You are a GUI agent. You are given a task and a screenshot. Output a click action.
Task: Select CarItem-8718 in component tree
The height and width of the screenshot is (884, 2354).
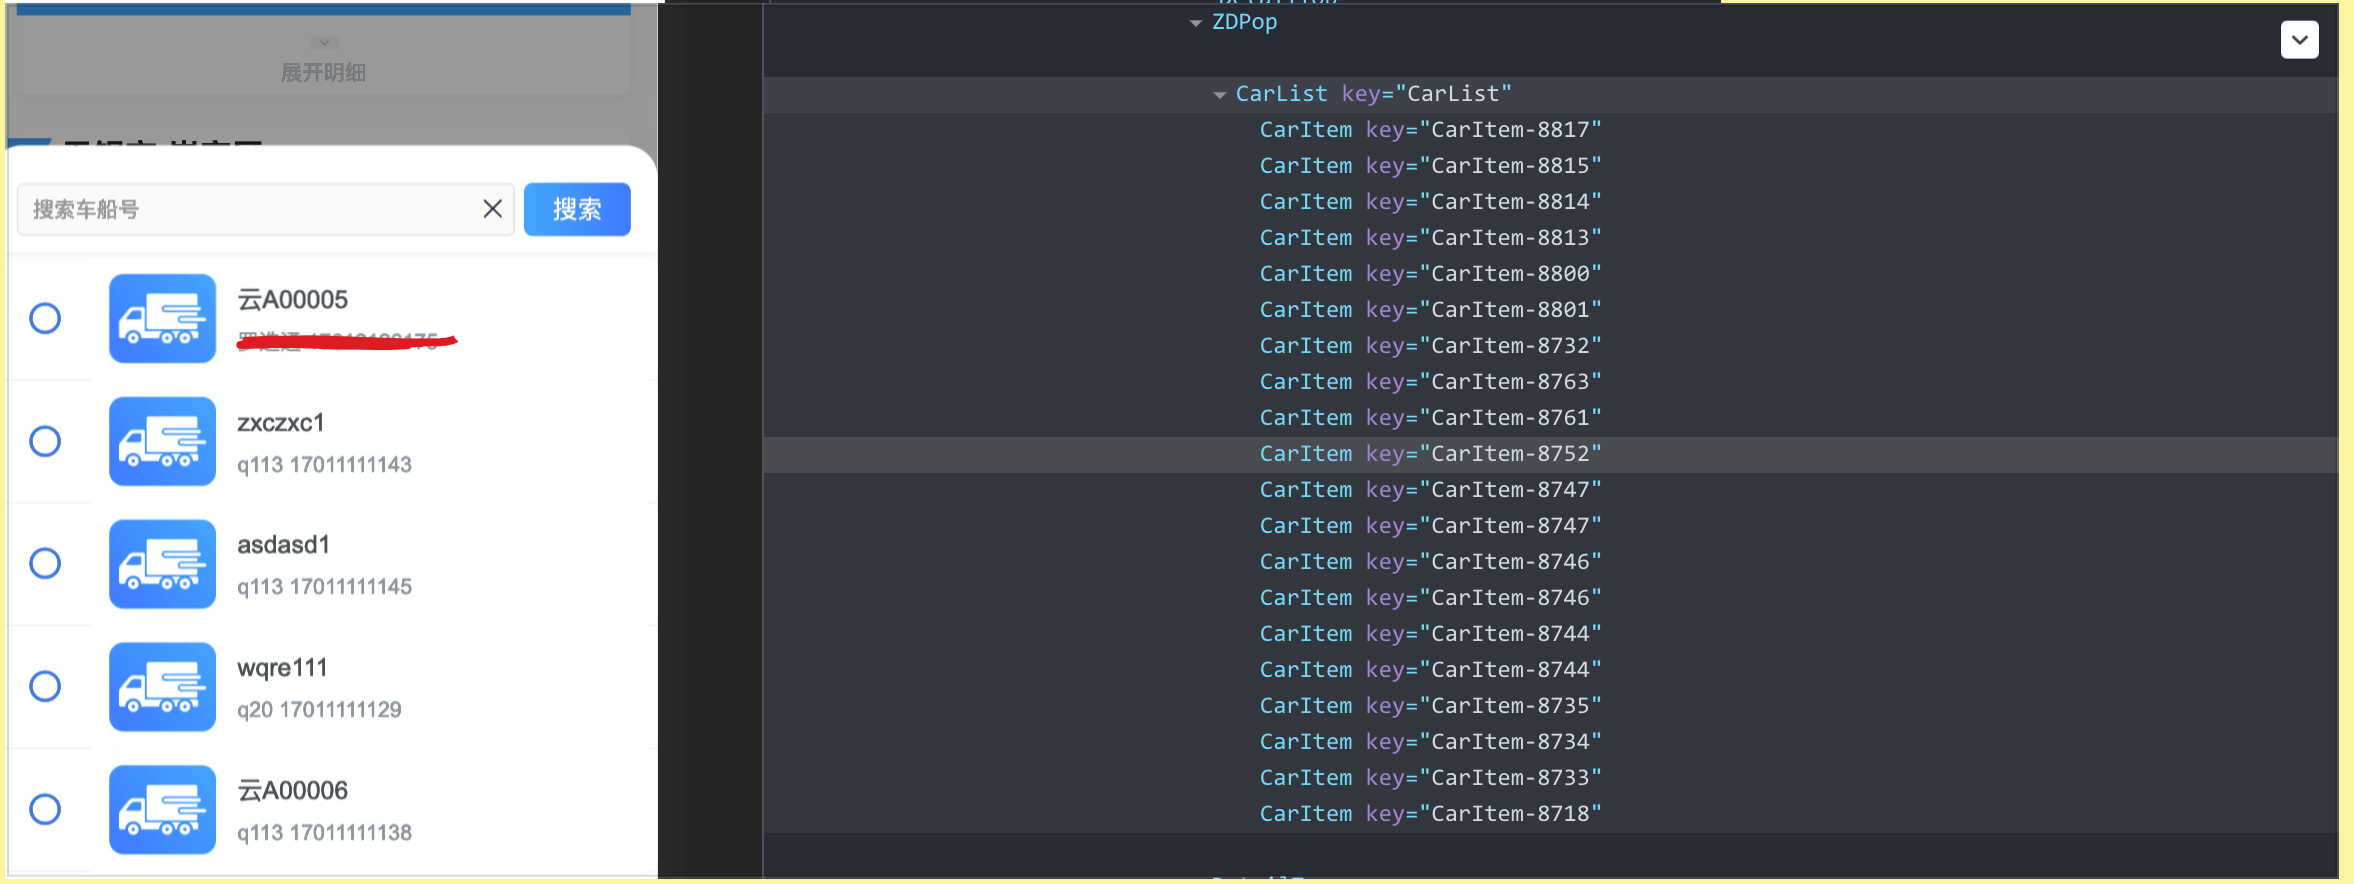[1430, 814]
